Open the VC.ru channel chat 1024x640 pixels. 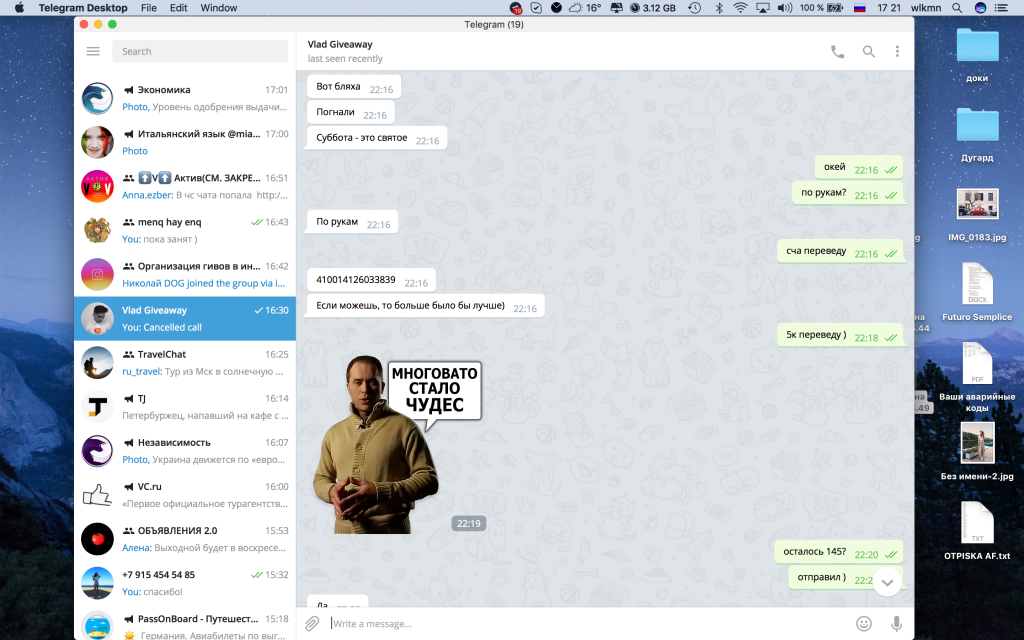[x=185, y=494]
